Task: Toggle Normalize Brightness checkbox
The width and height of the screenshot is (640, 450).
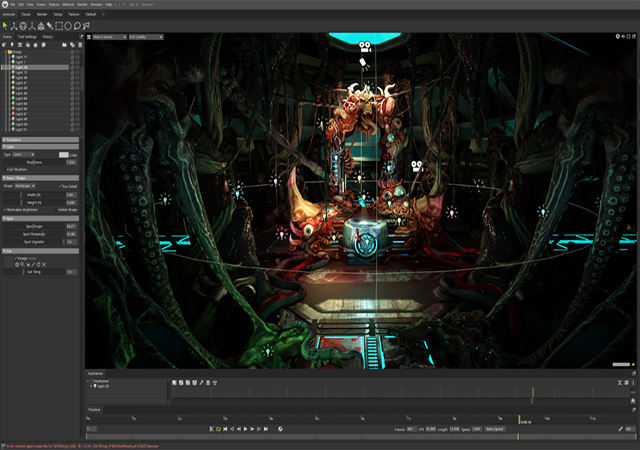Action: (x=5, y=208)
